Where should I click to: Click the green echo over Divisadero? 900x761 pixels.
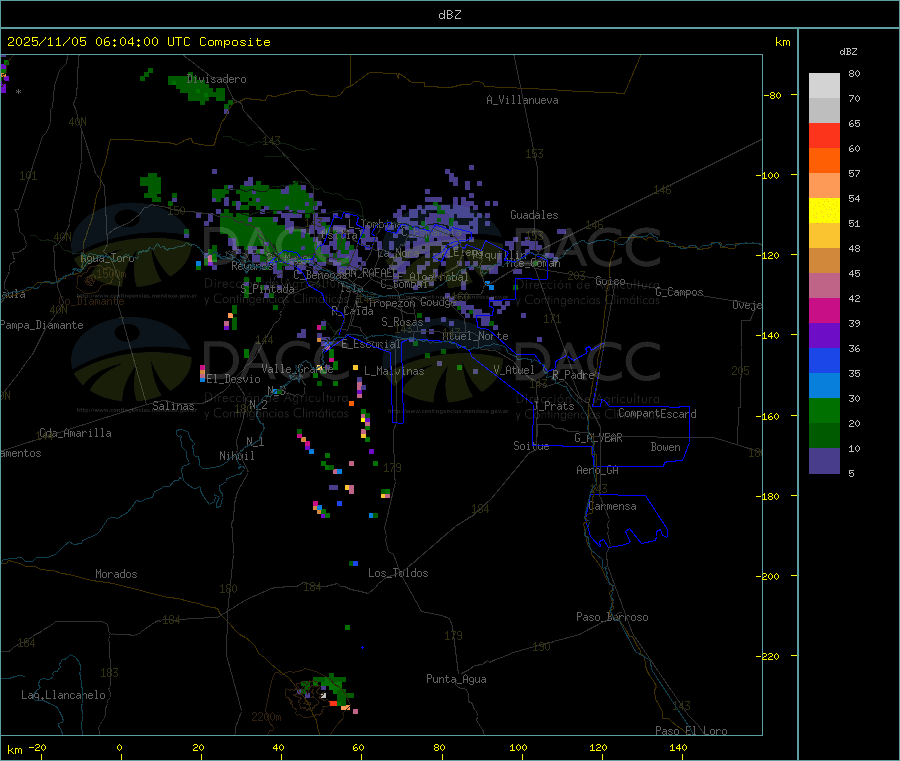pyautogui.click(x=198, y=88)
